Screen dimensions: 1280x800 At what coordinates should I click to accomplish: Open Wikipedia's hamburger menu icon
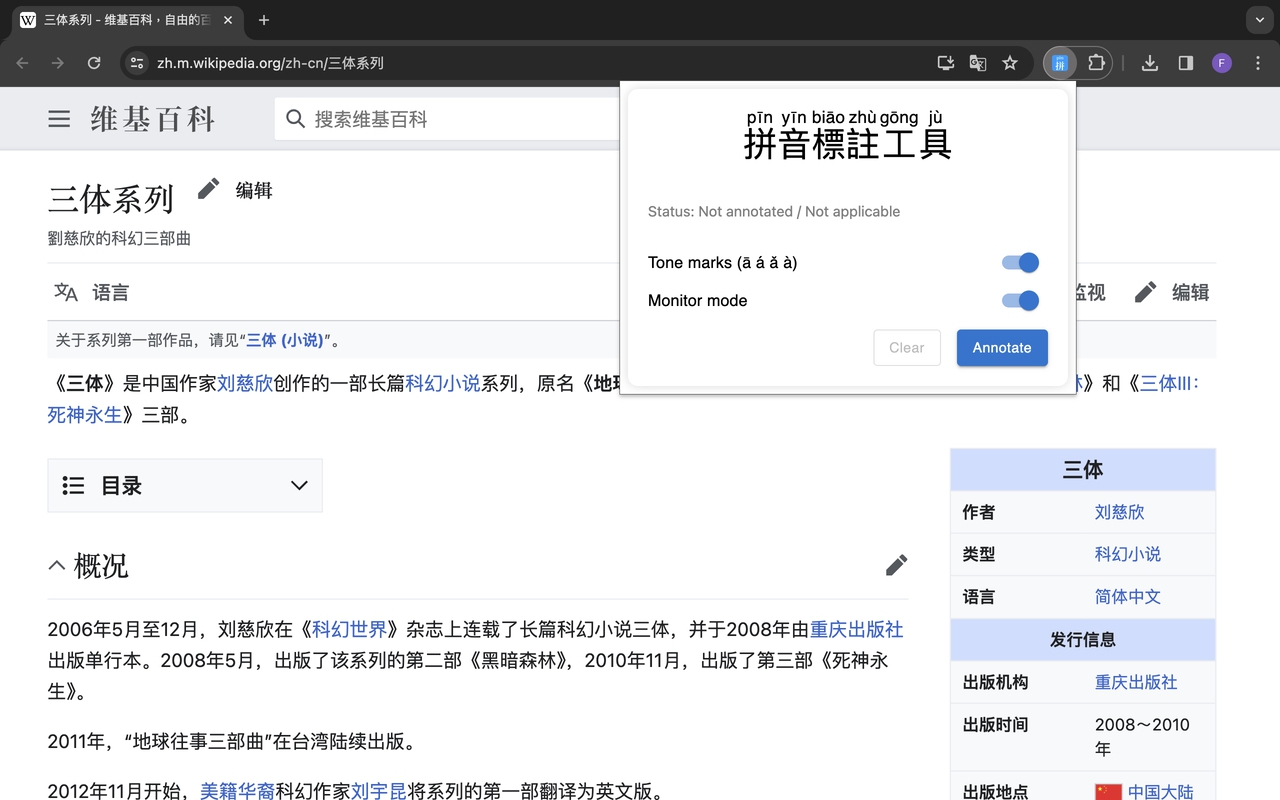pyautogui.click(x=58, y=118)
